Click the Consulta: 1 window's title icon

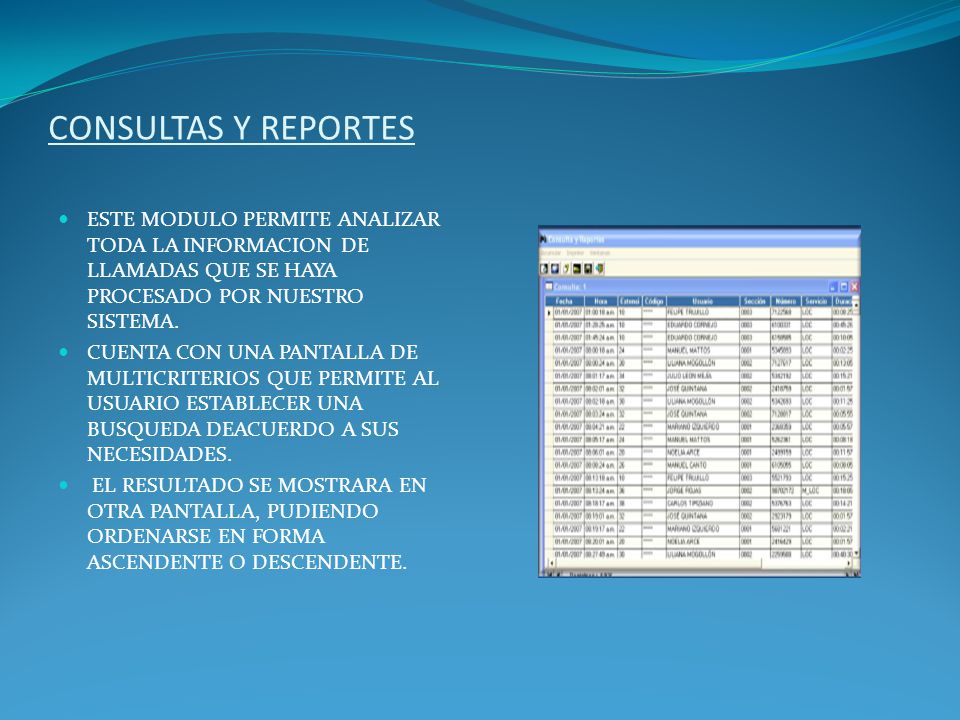[x=549, y=287]
